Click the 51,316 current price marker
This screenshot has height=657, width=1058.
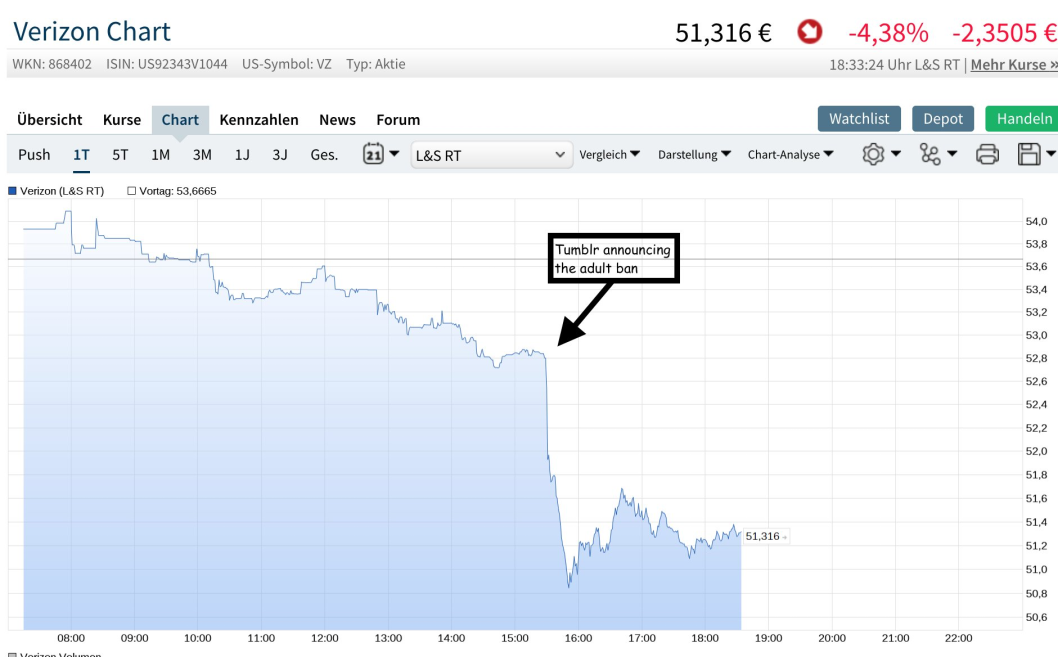pyautogui.click(x=764, y=536)
